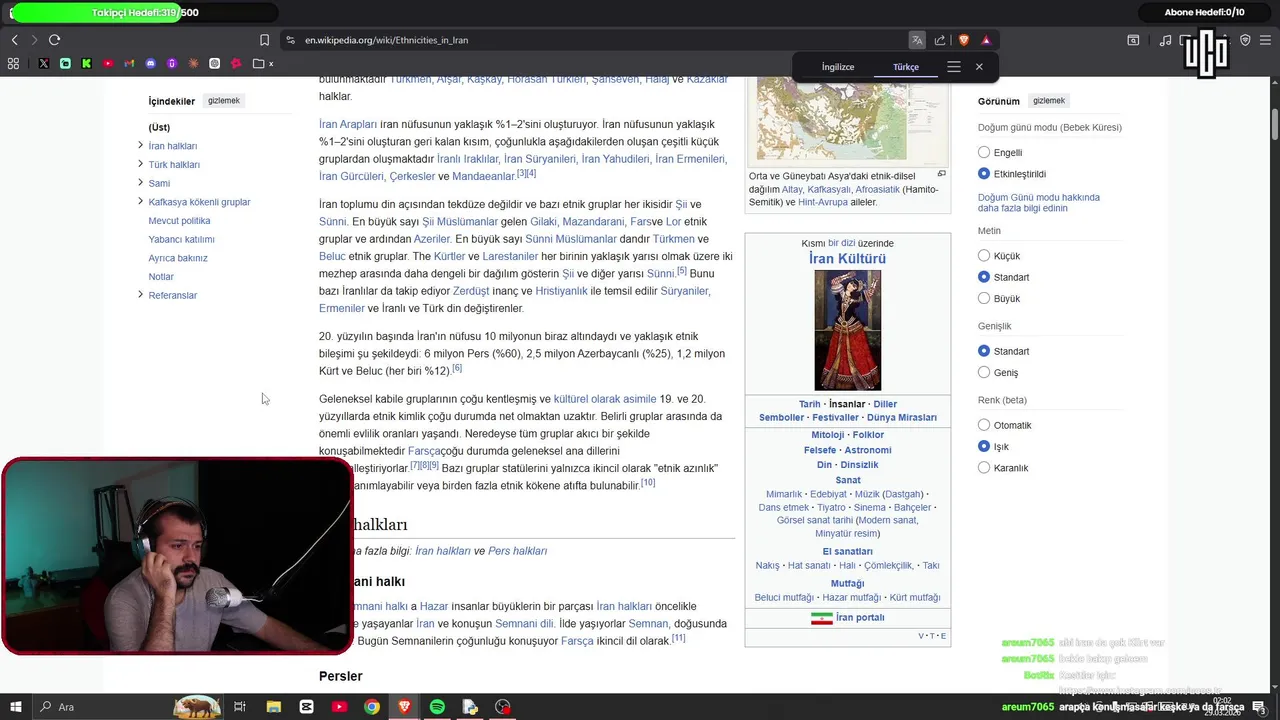
Task: Set text size to Büyük
Action: pos(984,298)
